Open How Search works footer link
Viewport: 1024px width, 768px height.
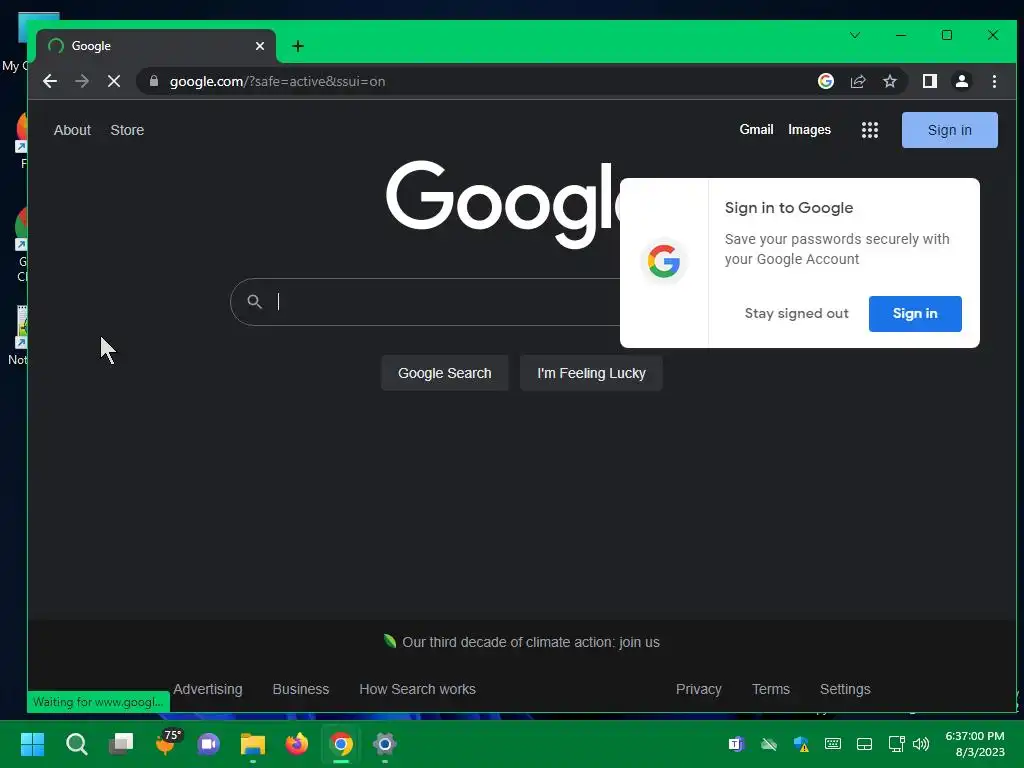[x=417, y=689]
